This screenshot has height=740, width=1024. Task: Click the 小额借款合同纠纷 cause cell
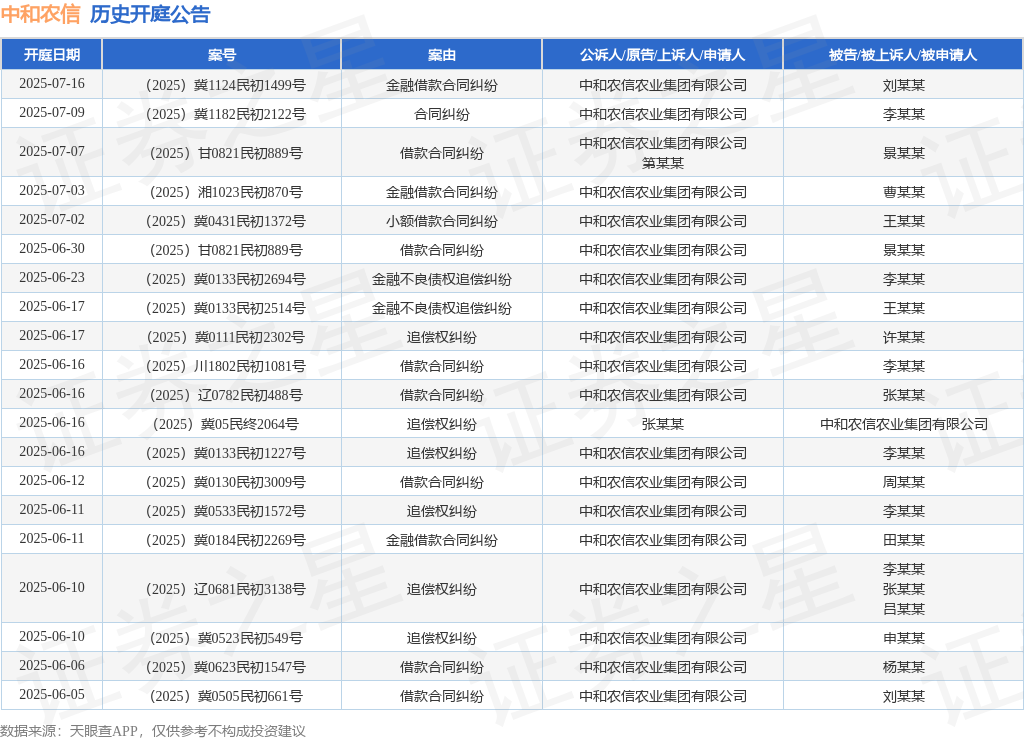pos(441,221)
